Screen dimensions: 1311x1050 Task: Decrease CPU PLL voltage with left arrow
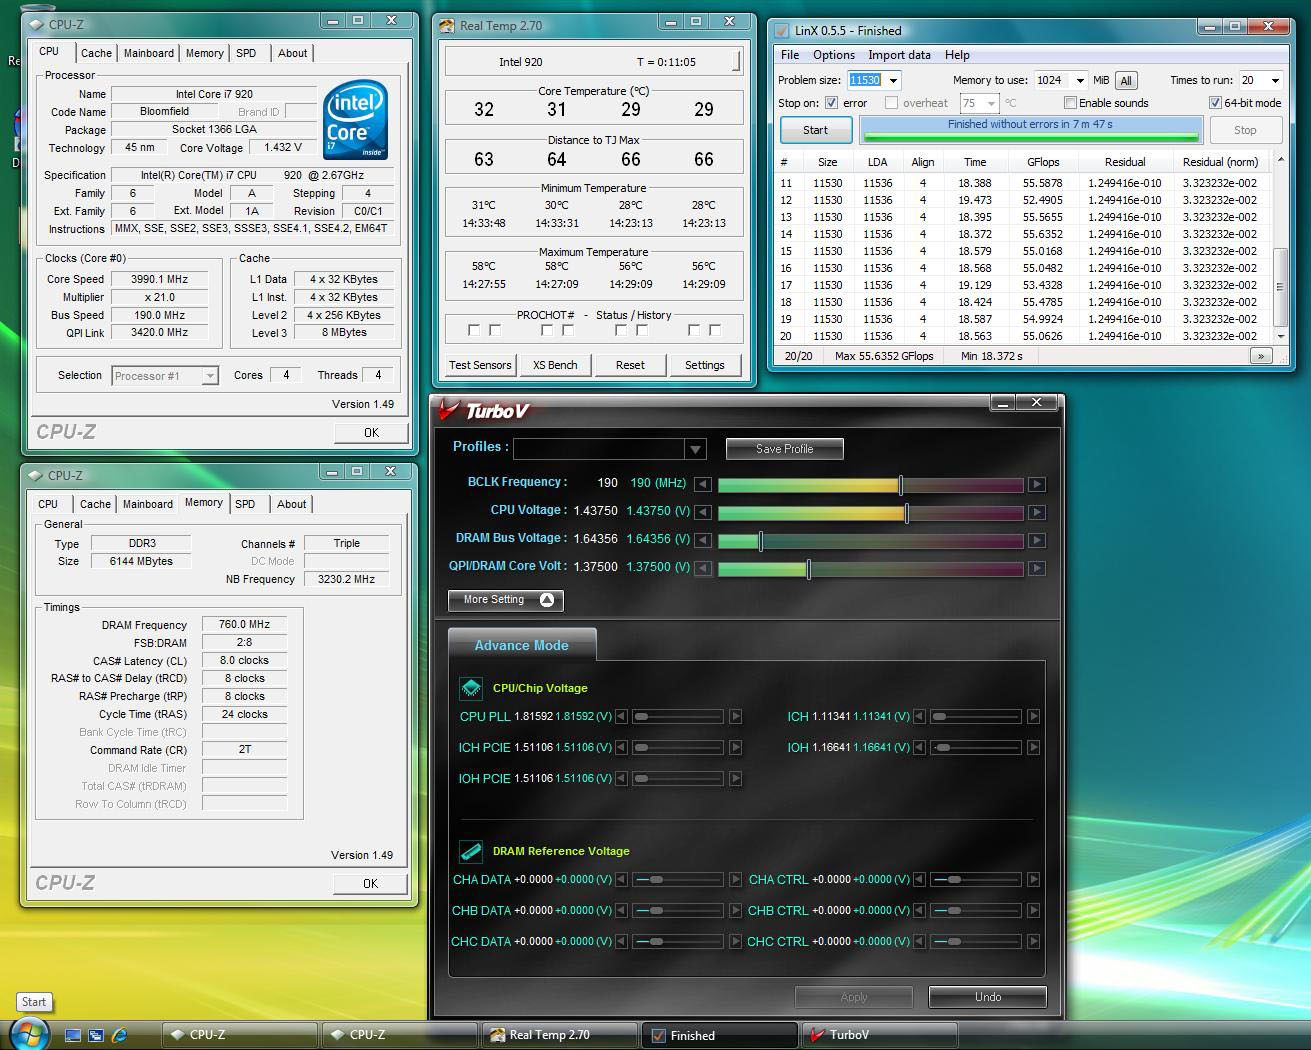coord(621,716)
